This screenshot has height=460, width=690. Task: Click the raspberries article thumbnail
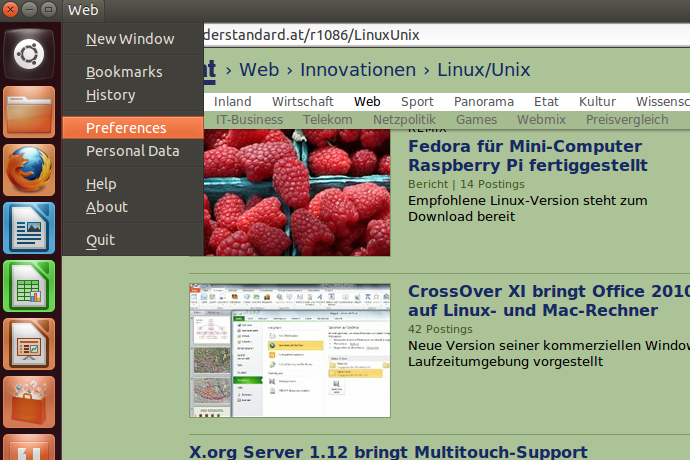coord(297,193)
